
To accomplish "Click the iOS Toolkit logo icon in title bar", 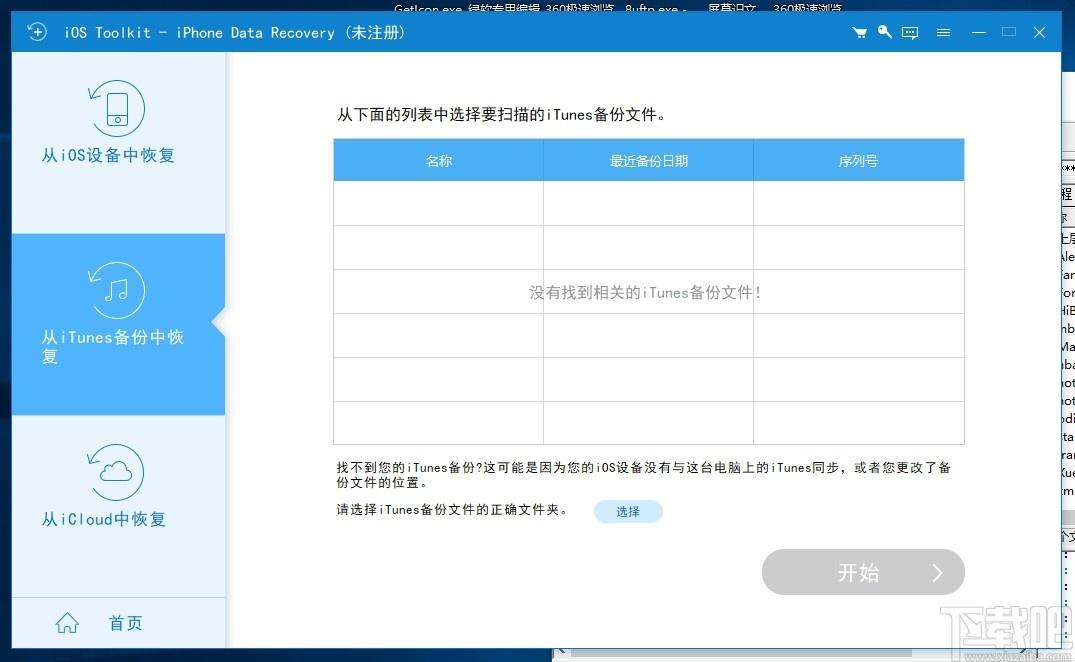I will 36,32.
